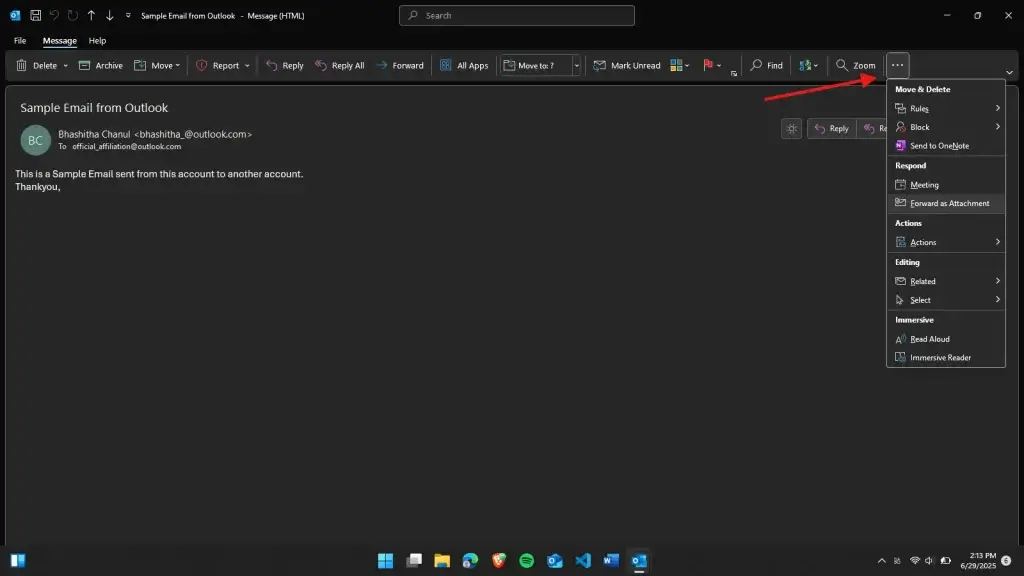The height and width of the screenshot is (576, 1024).
Task: Open the Move dropdown
Action: click(157, 65)
